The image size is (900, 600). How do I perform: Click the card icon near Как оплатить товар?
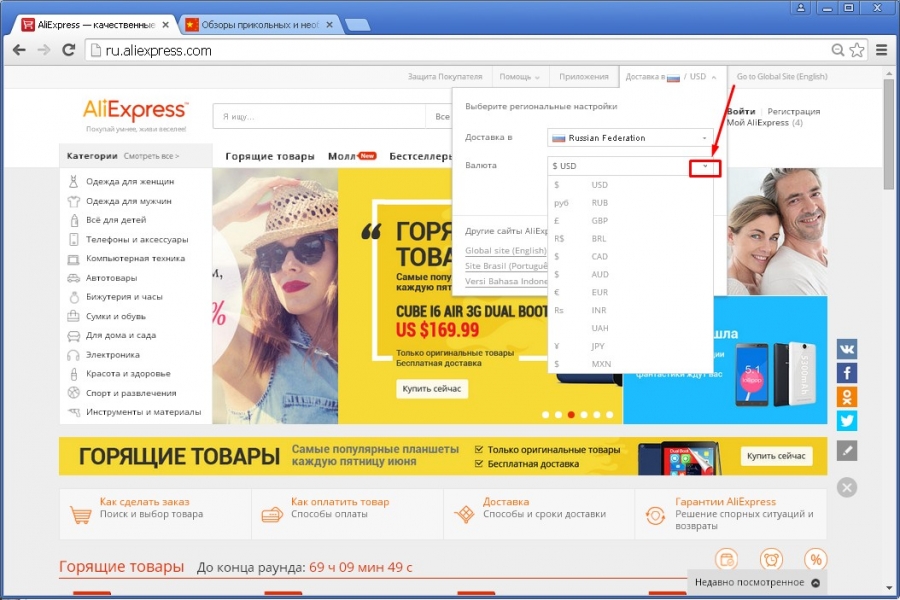[x=271, y=514]
